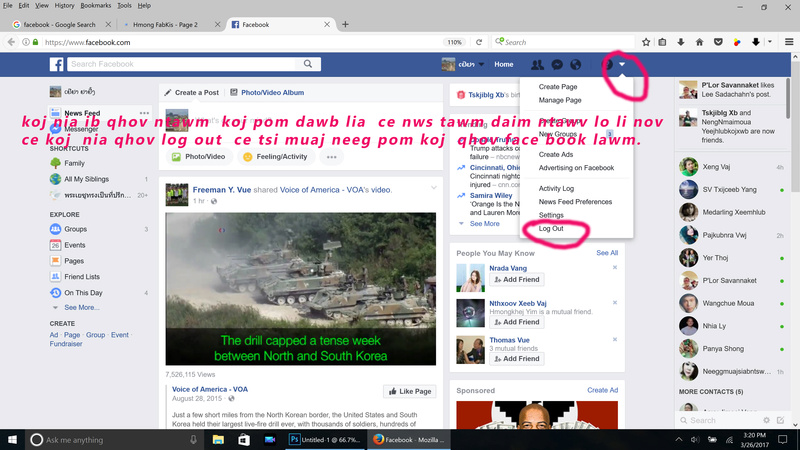Image resolution: width=800 pixels, height=450 pixels.
Task: Open the History menu in menu bar
Action: click(64, 6)
